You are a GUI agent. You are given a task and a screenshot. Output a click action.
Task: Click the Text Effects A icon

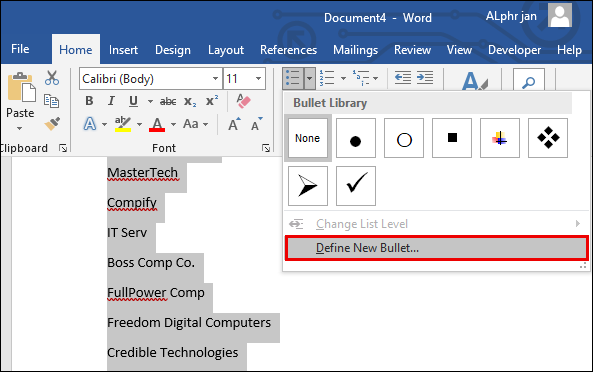coord(90,124)
